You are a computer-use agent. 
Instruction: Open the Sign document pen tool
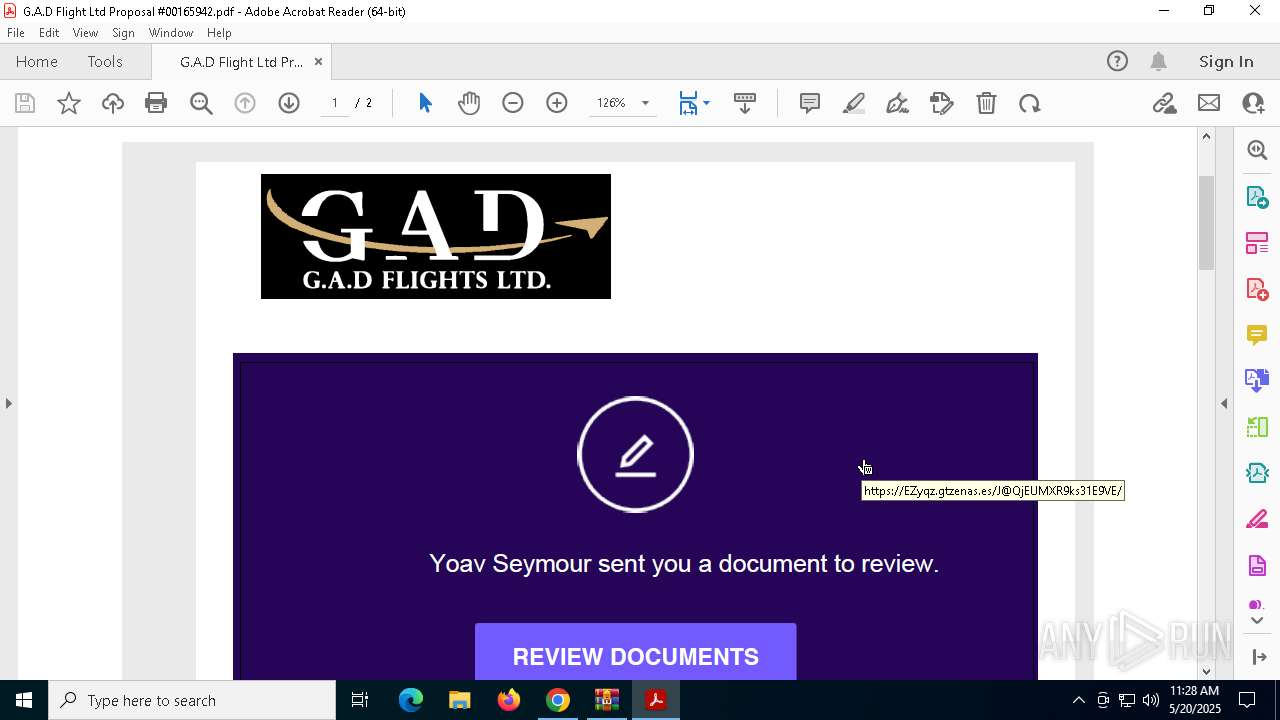pyautogui.click(x=898, y=103)
